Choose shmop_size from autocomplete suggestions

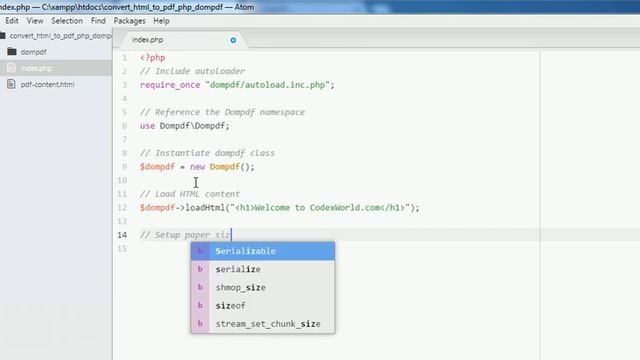(263, 287)
